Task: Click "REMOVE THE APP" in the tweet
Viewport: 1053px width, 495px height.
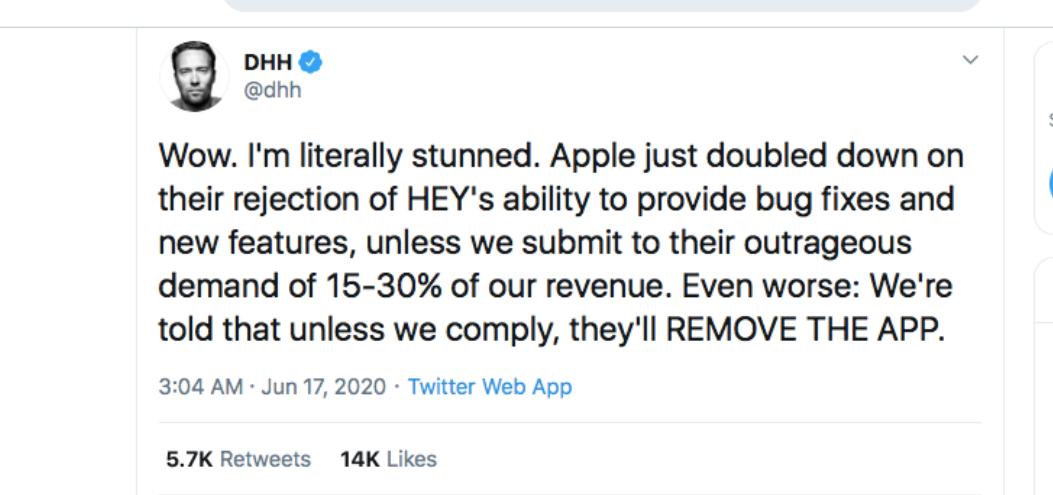Action: coord(806,330)
